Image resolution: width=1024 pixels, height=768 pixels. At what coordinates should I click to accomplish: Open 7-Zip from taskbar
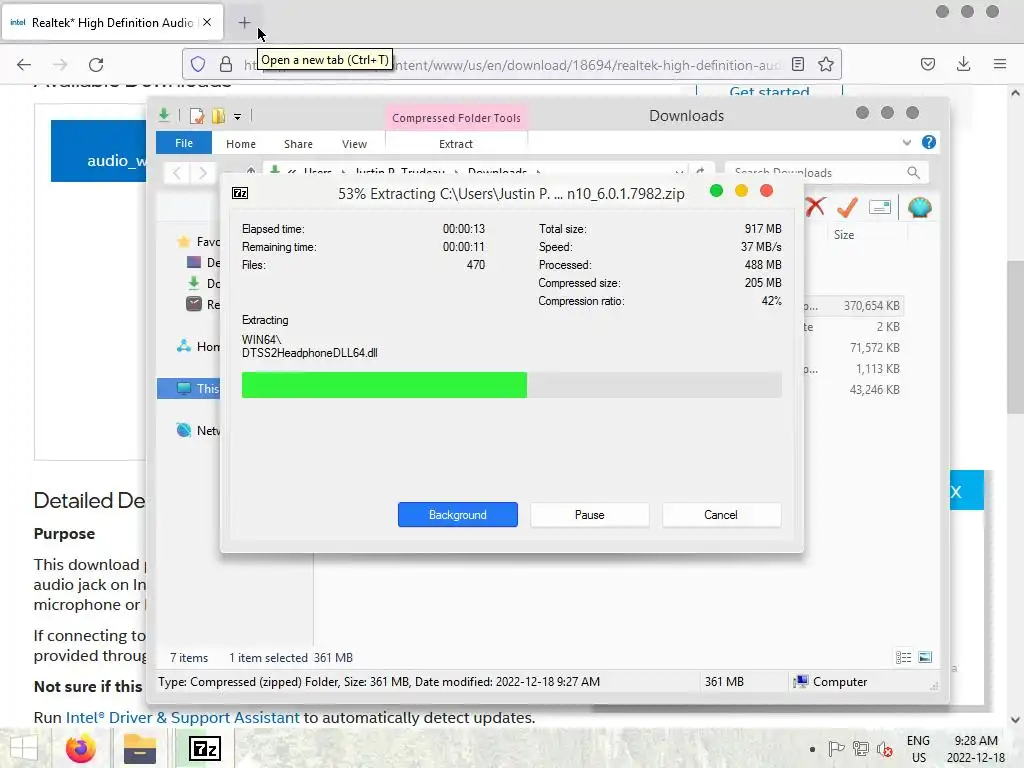[x=204, y=748]
